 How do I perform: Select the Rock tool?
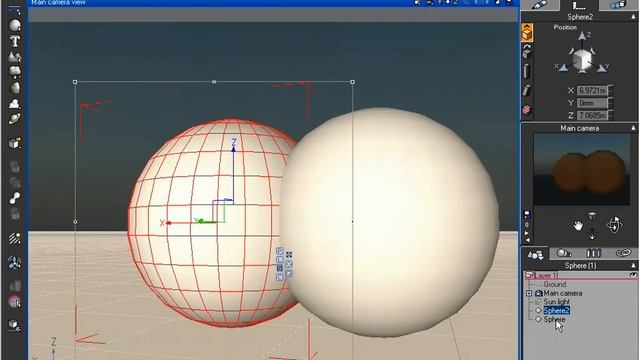point(15,87)
